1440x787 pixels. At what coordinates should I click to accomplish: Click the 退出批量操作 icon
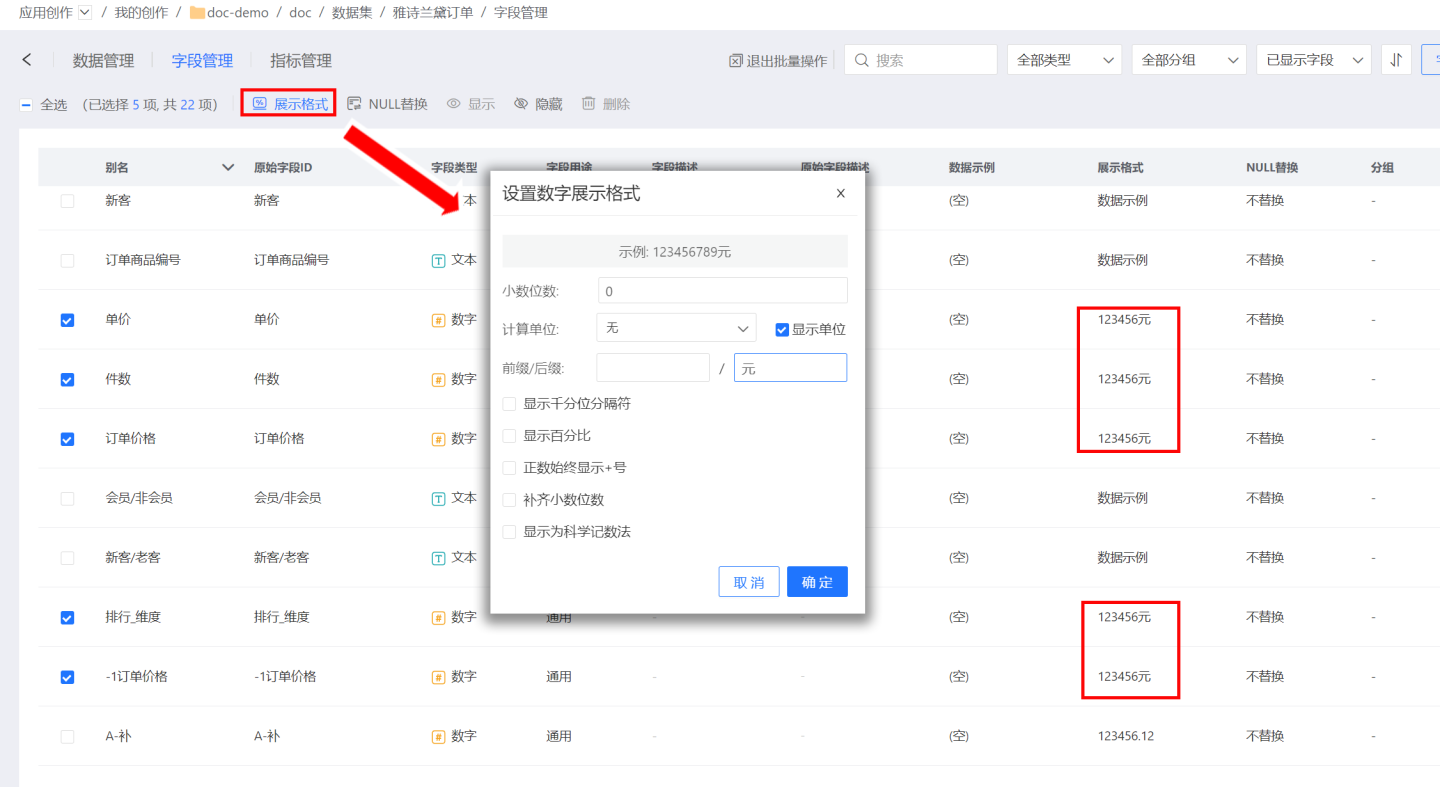click(736, 61)
